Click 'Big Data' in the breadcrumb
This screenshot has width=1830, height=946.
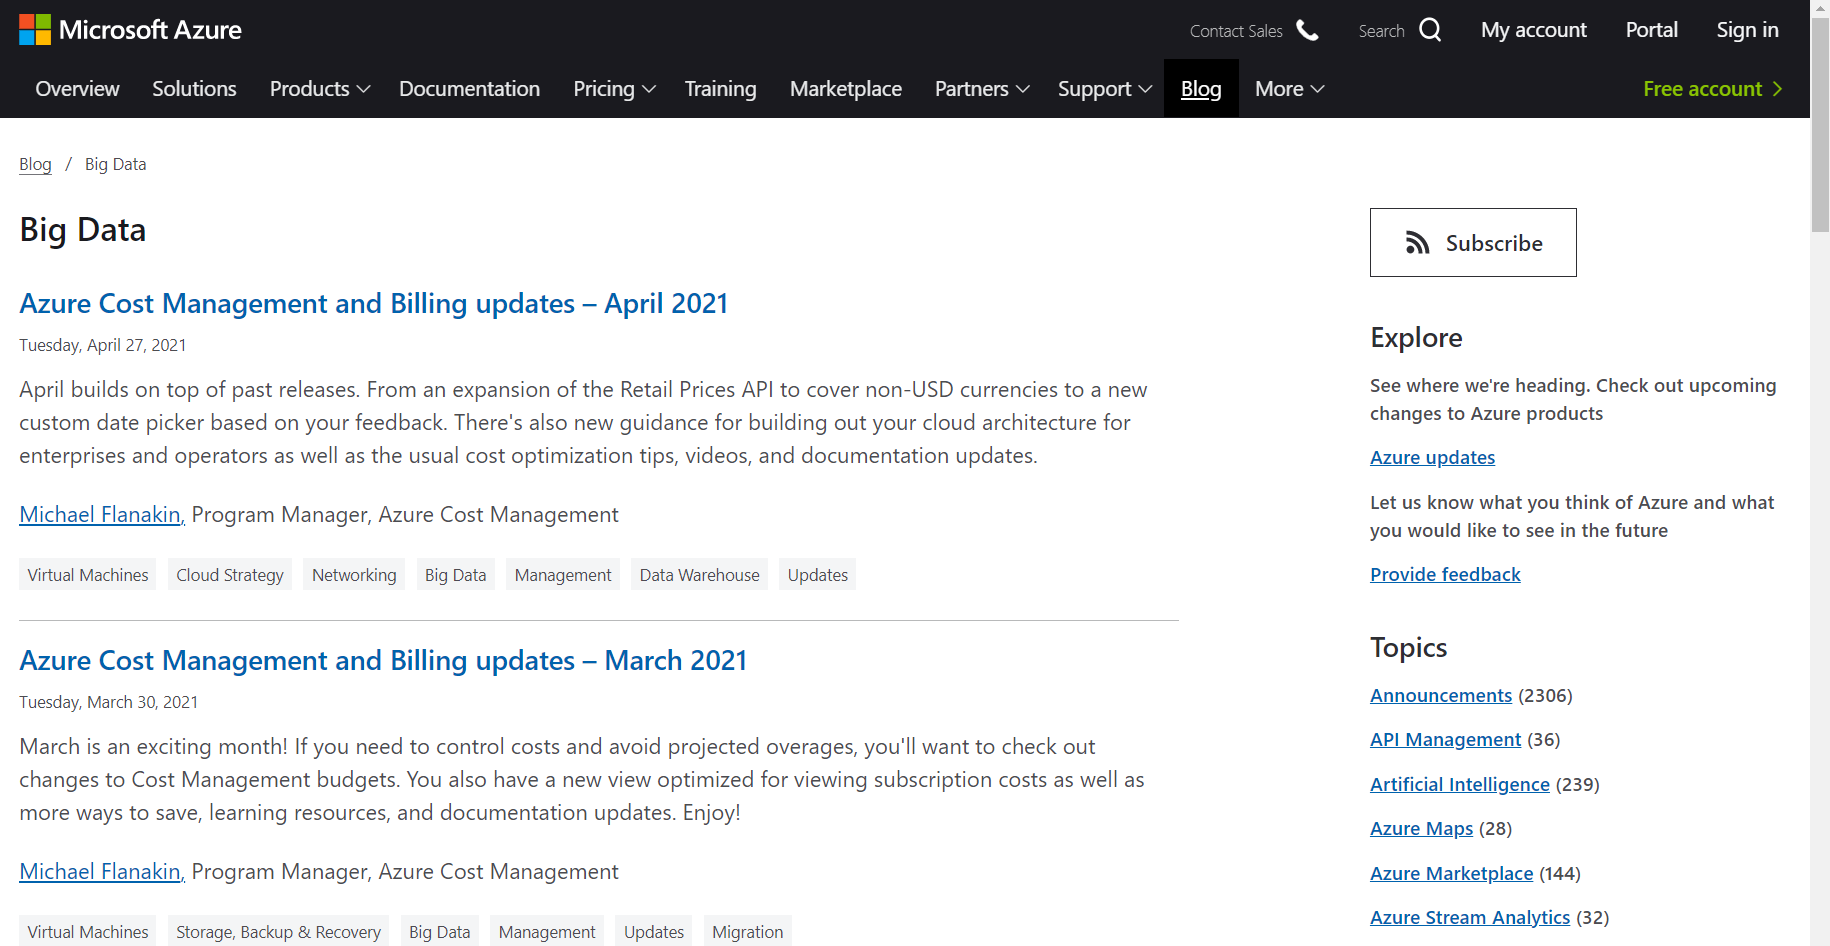pyautogui.click(x=115, y=164)
